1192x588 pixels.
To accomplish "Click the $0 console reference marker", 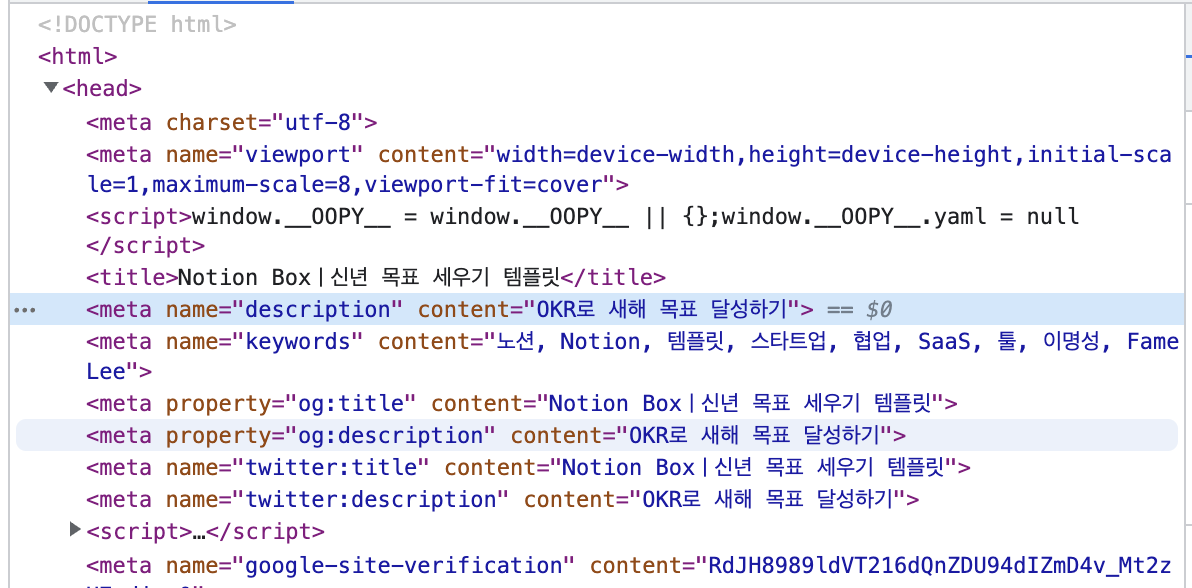I will pos(879,310).
